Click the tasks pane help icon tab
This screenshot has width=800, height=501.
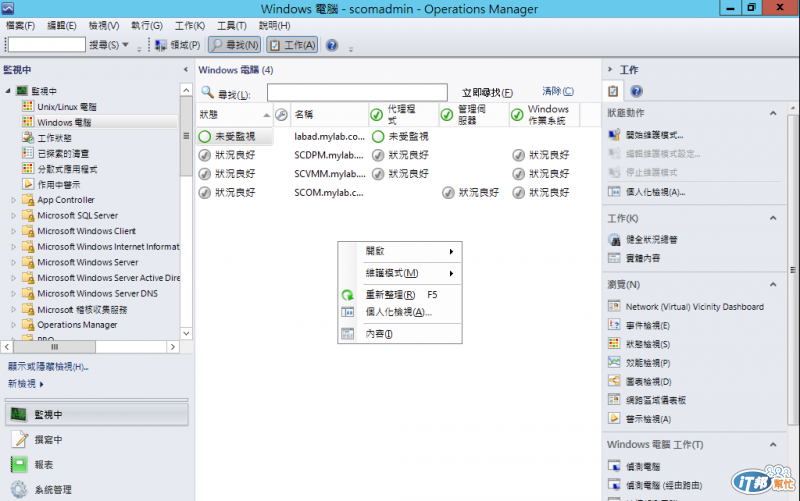coord(636,91)
